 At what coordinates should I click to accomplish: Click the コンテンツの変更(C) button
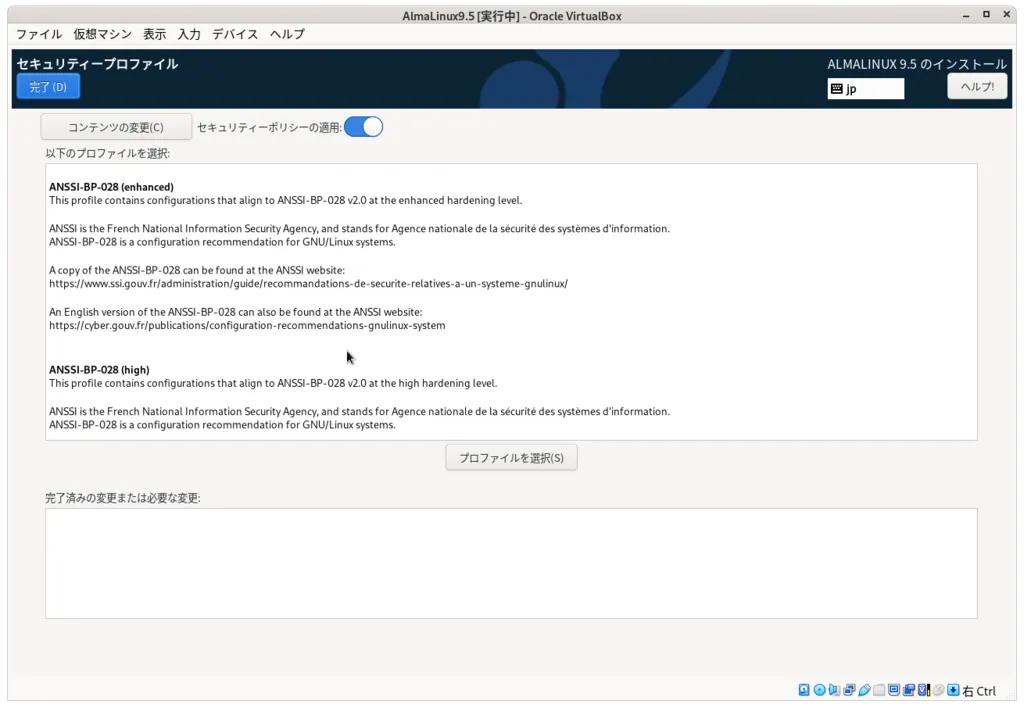coord(116,127)
